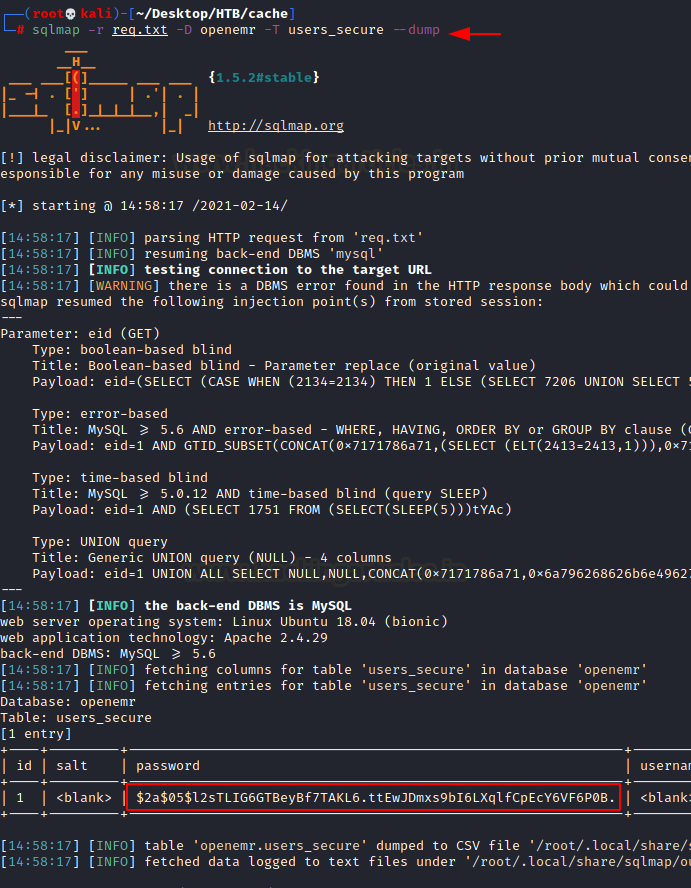Click 'web server operating system' line
This screenshot has width=691, height=888.
(x=224, y=621)
